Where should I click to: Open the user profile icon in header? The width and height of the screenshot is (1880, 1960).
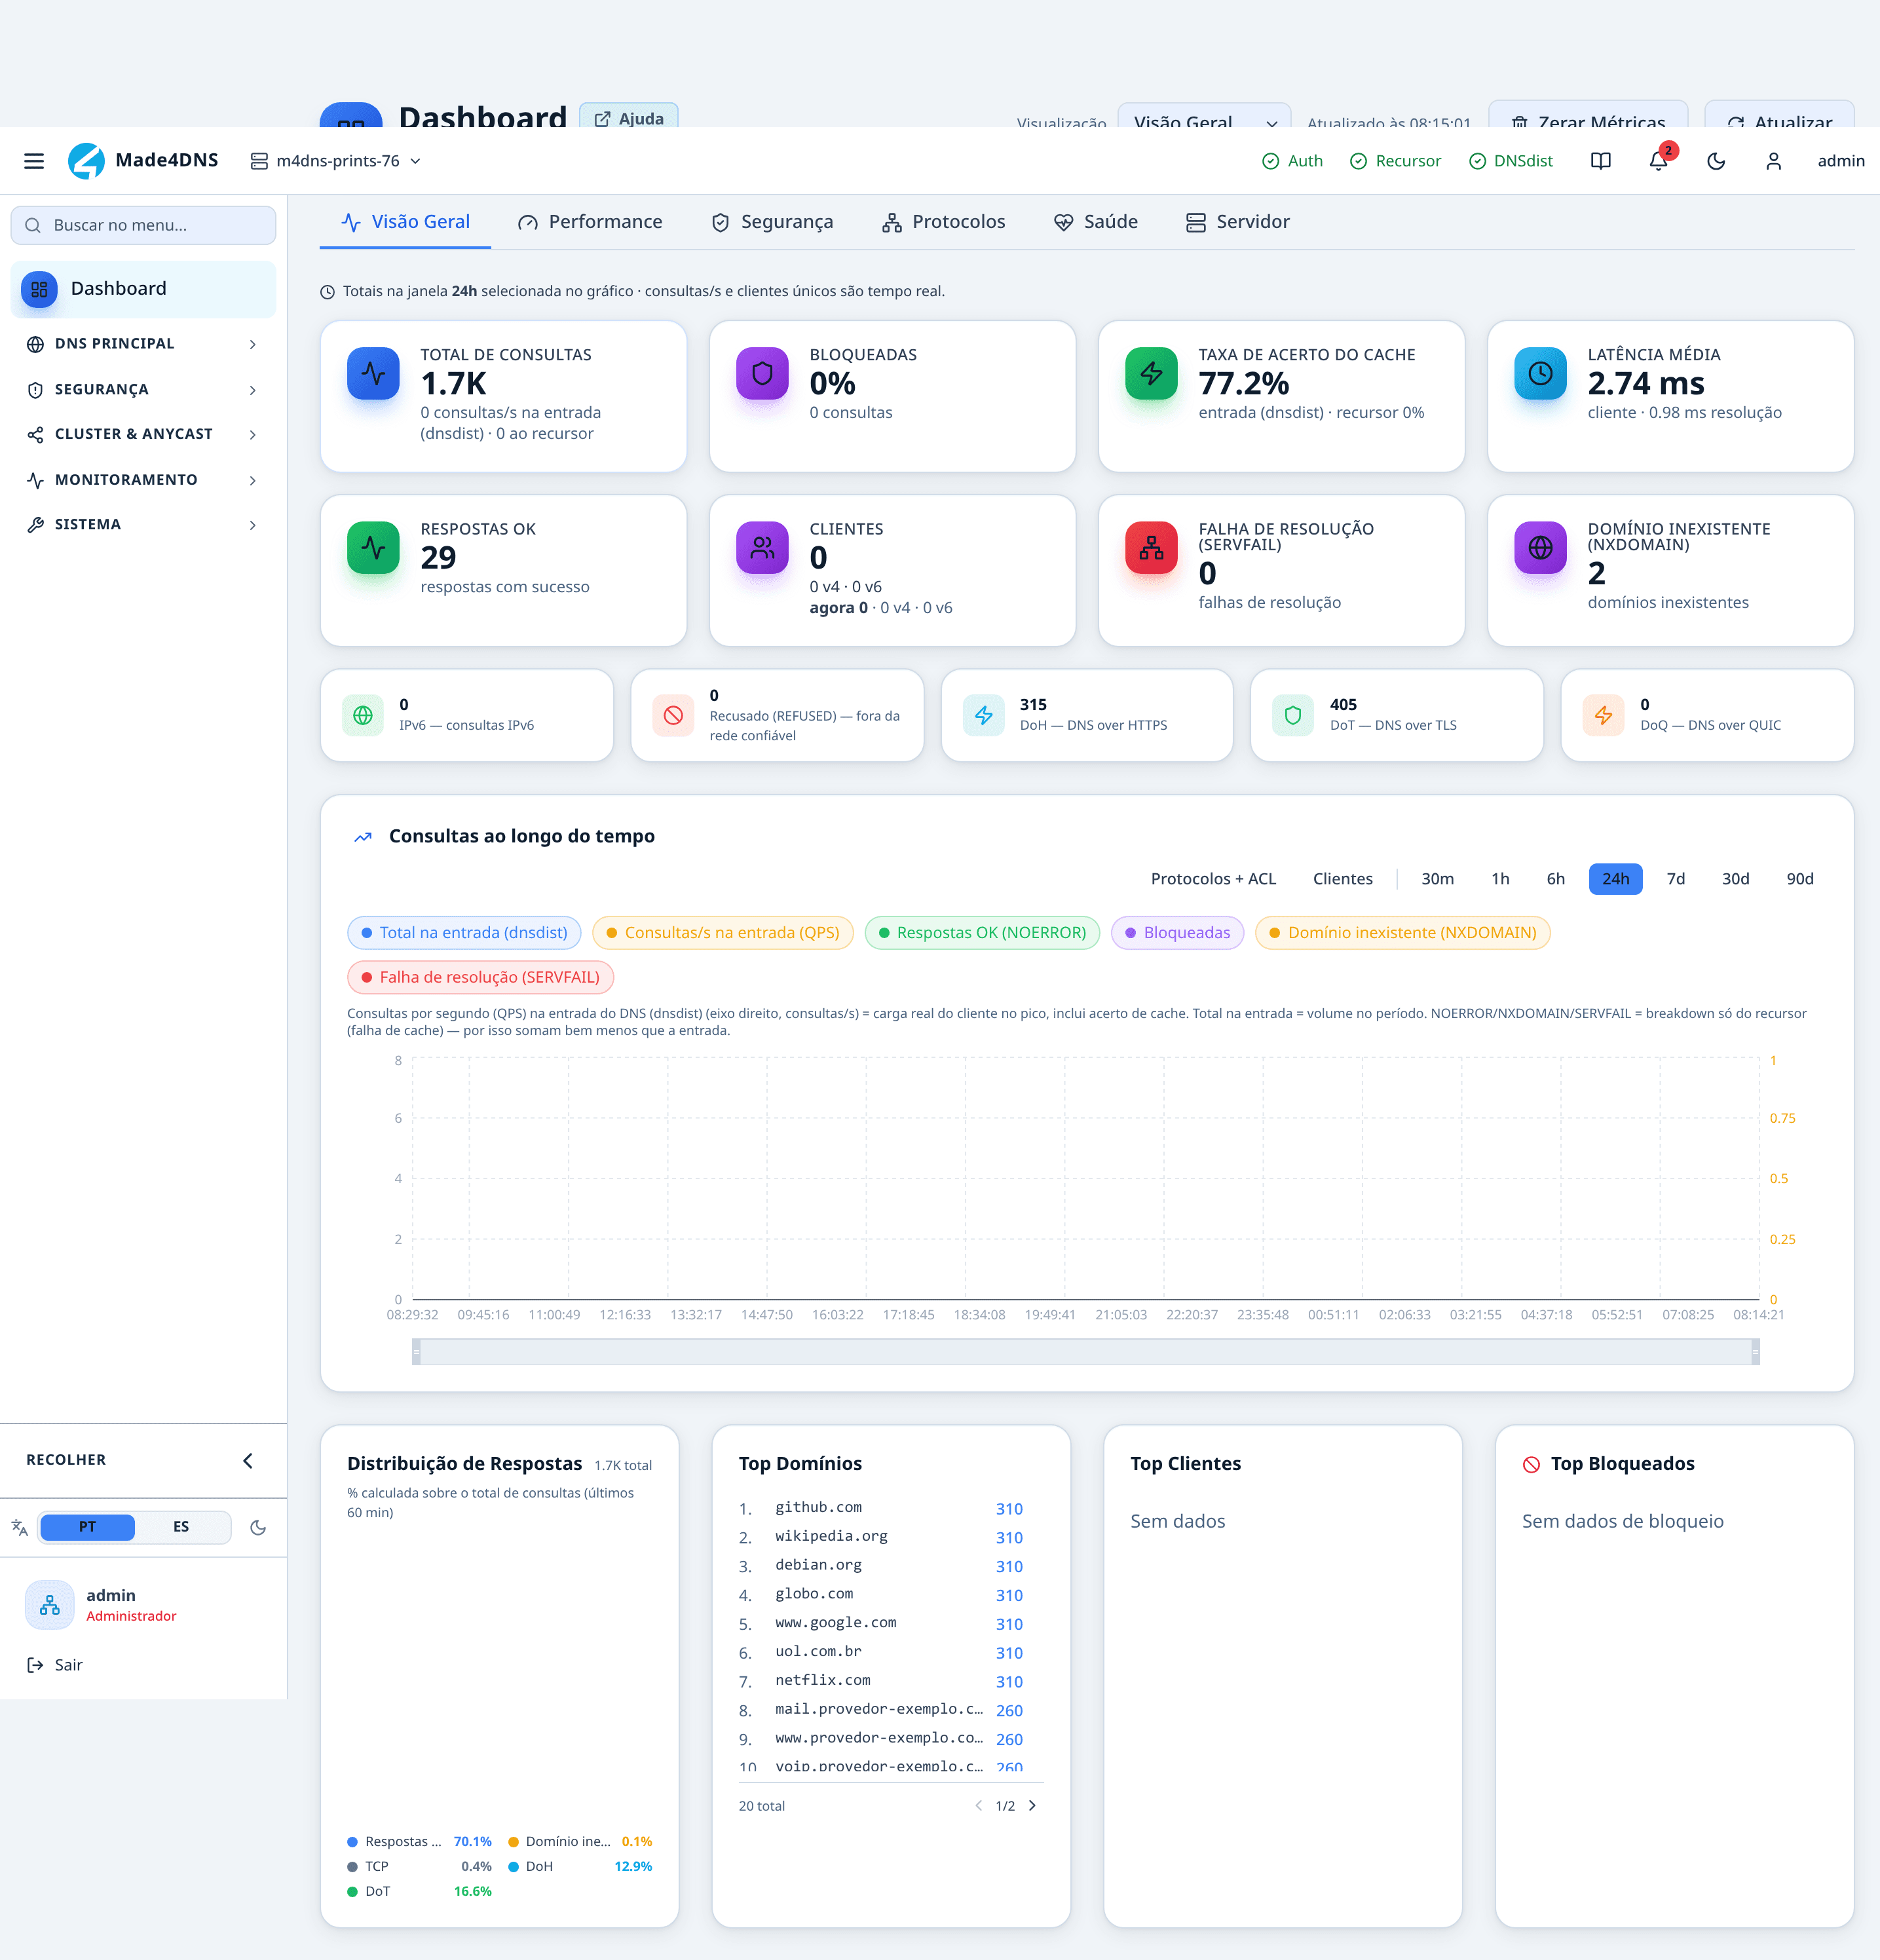tap(1774, 161)
